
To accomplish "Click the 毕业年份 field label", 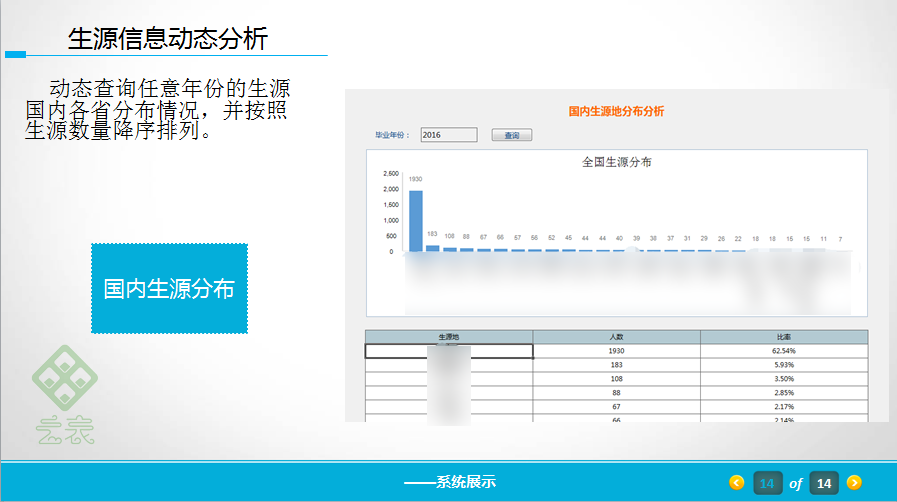I will 392,135.
